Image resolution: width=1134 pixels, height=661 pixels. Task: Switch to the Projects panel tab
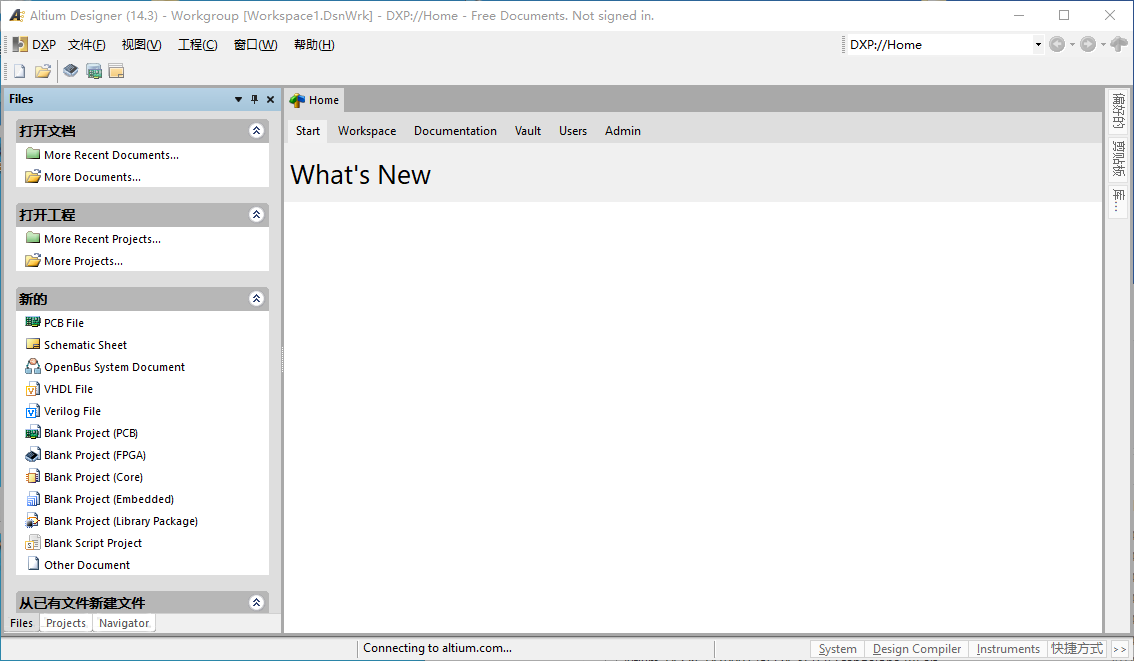[66, 623]
